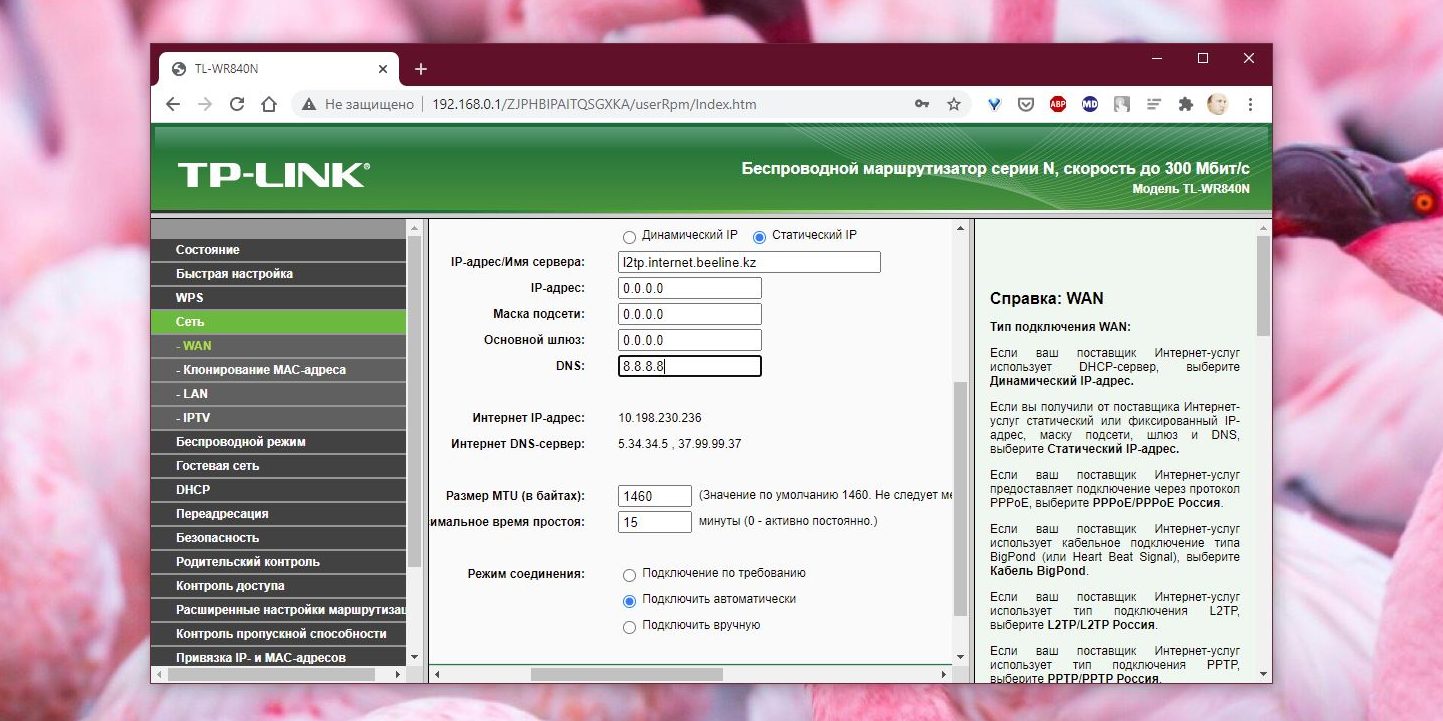Click the Справка: WAN heading

tap(1047, 298)
